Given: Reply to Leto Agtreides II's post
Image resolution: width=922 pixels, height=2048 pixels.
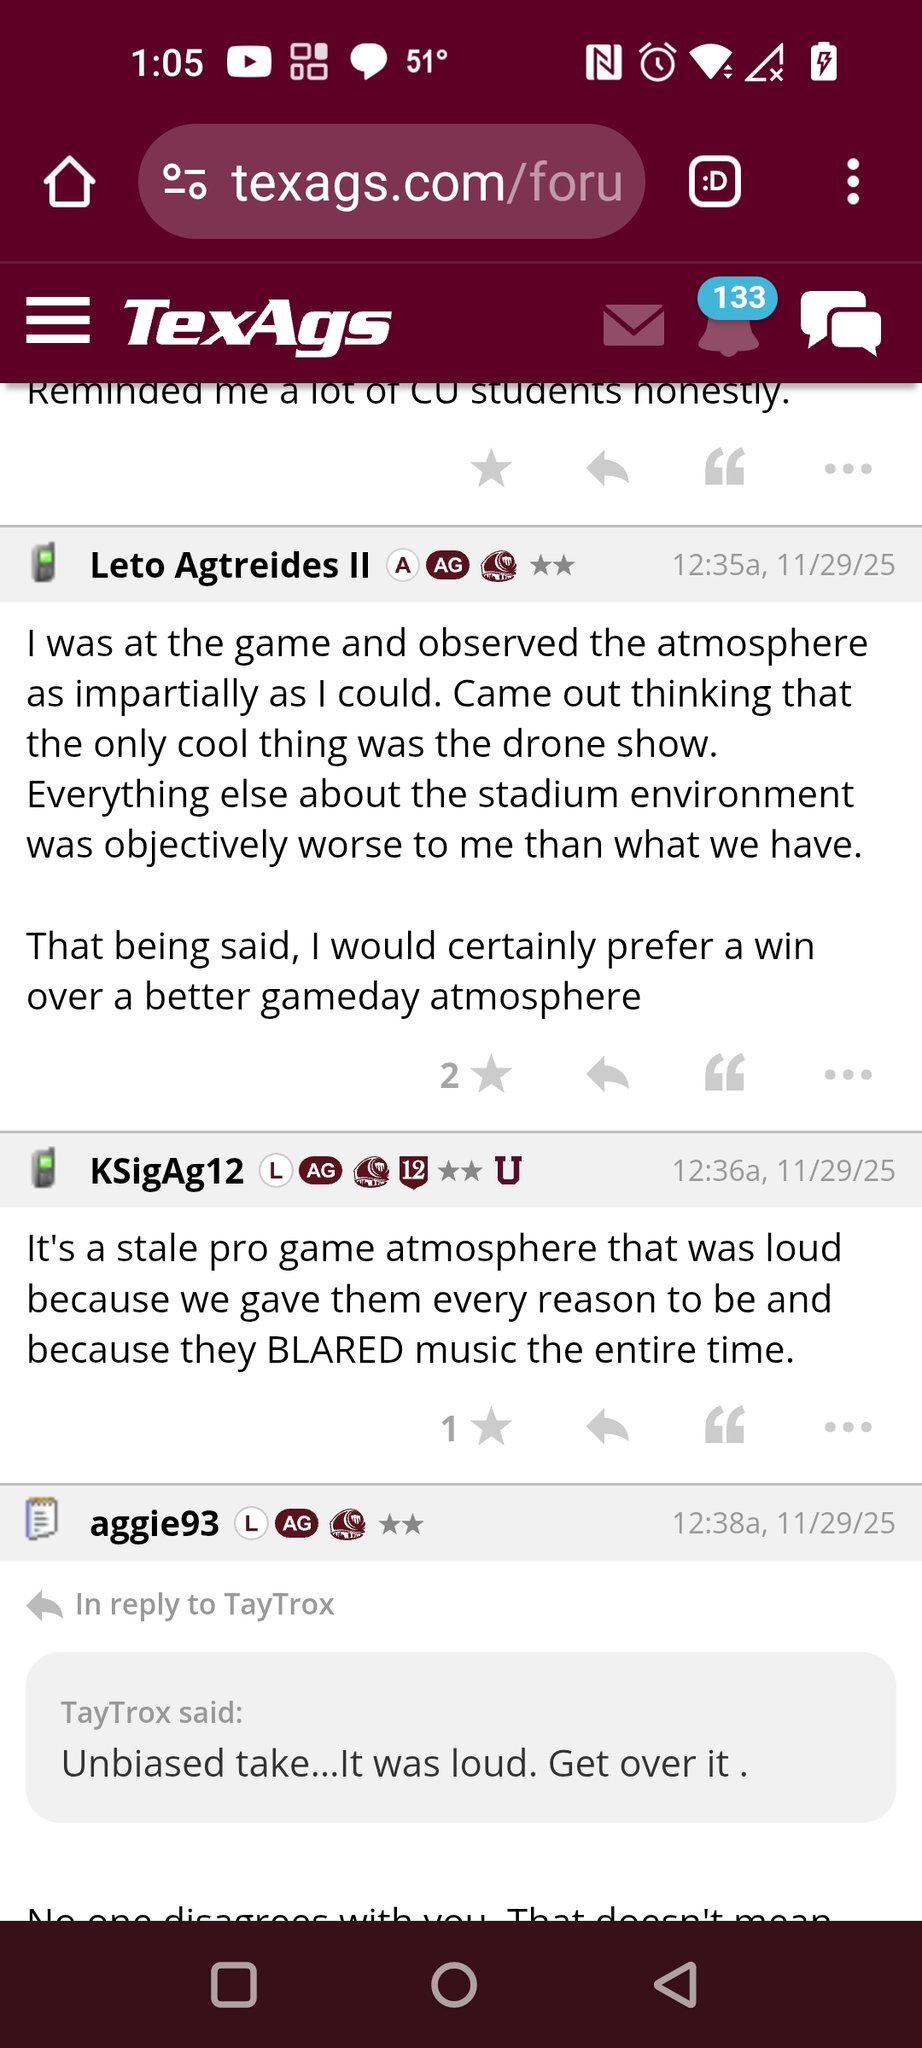Looking at the screenshot, I should 607,1075.
